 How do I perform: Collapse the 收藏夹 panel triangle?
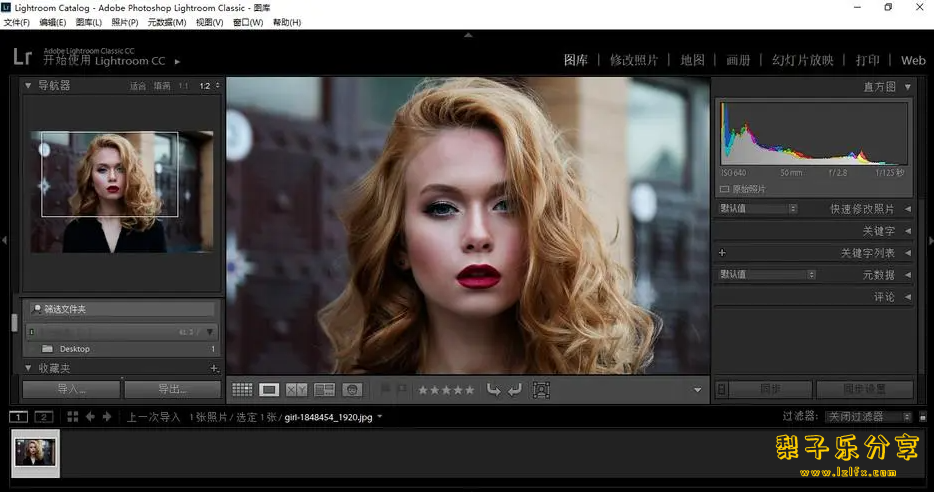28,368
